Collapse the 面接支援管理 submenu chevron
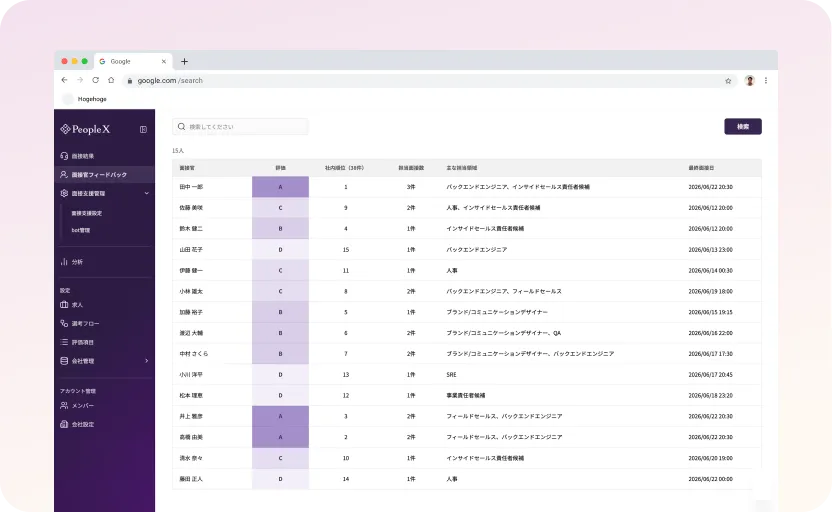The image size is (832, 512). [x=146, y=193]
